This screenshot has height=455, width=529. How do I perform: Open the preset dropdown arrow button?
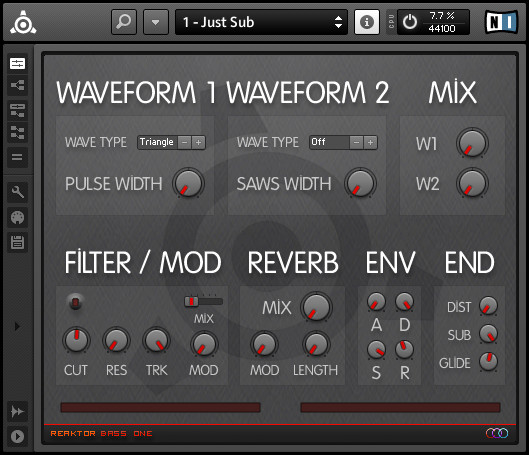pos(156,22)
